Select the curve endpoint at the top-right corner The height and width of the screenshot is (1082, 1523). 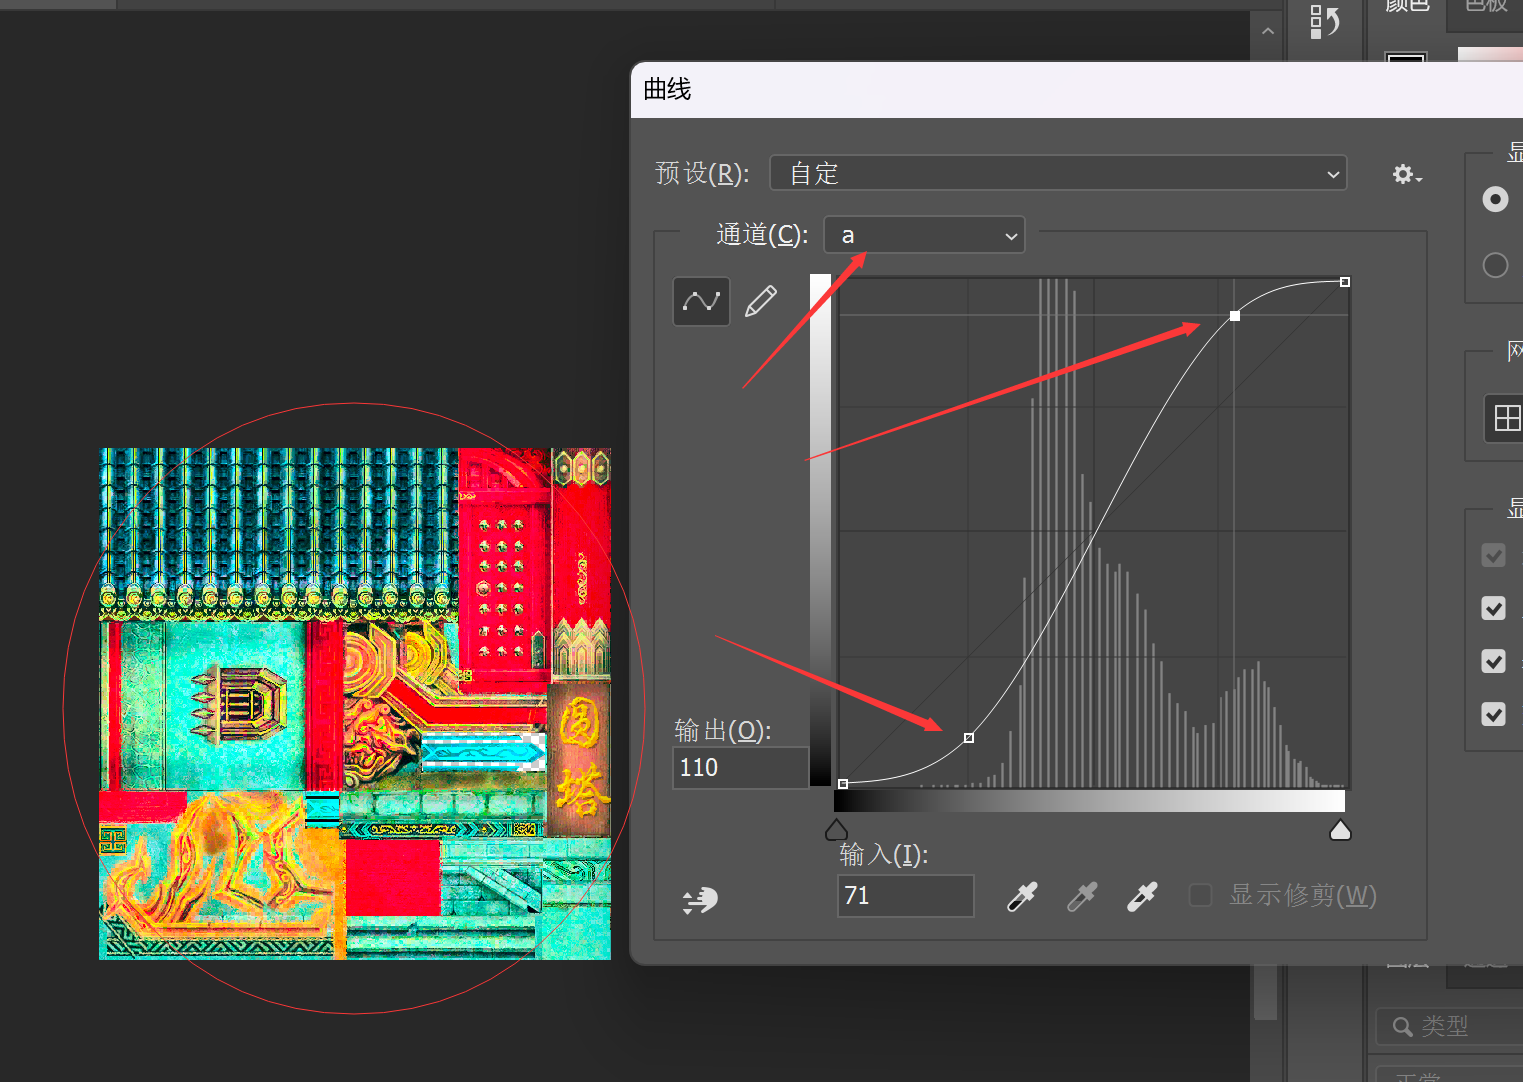(1345, 282)
